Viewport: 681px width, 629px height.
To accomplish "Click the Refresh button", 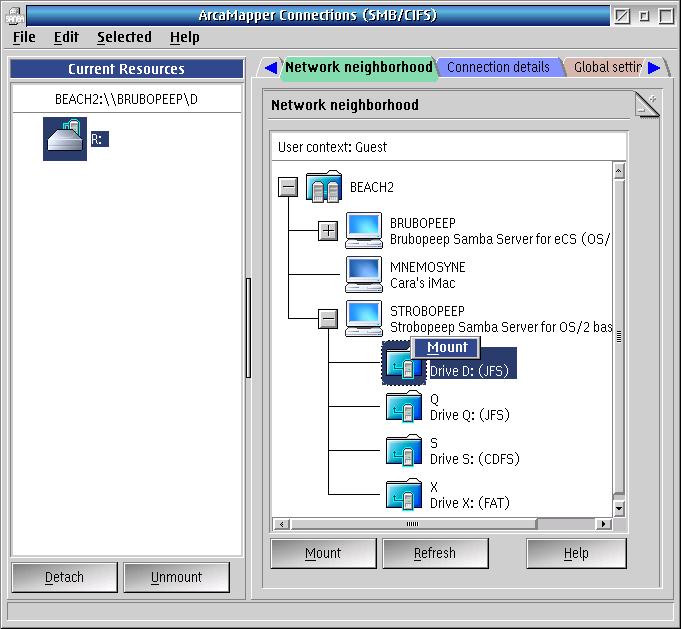I will click(435, 553).
